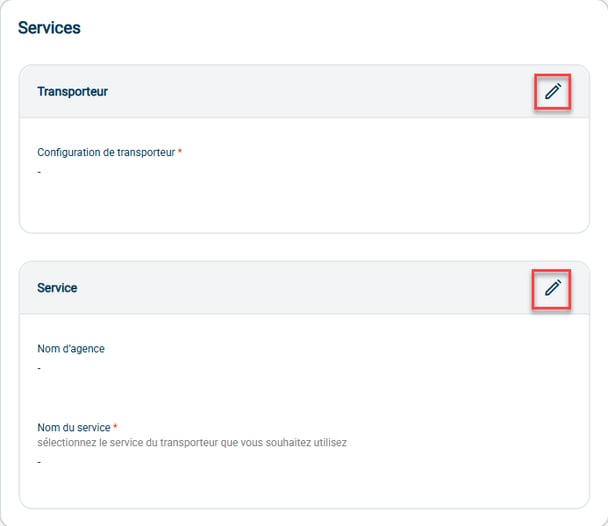Select the Configuration de transporteur label
The width and height of the screenshot is (608, 526).
tap(106, 153)
